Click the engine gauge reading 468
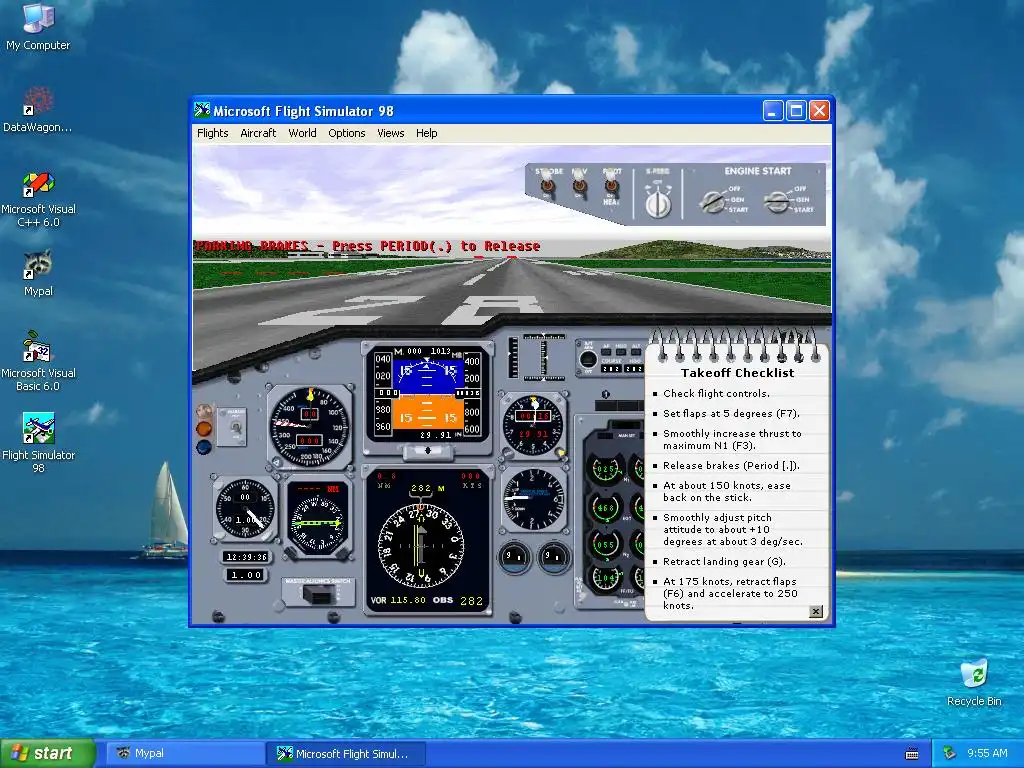The width and height of the screenshot is (1024, 768). click(x=605, y=507)
